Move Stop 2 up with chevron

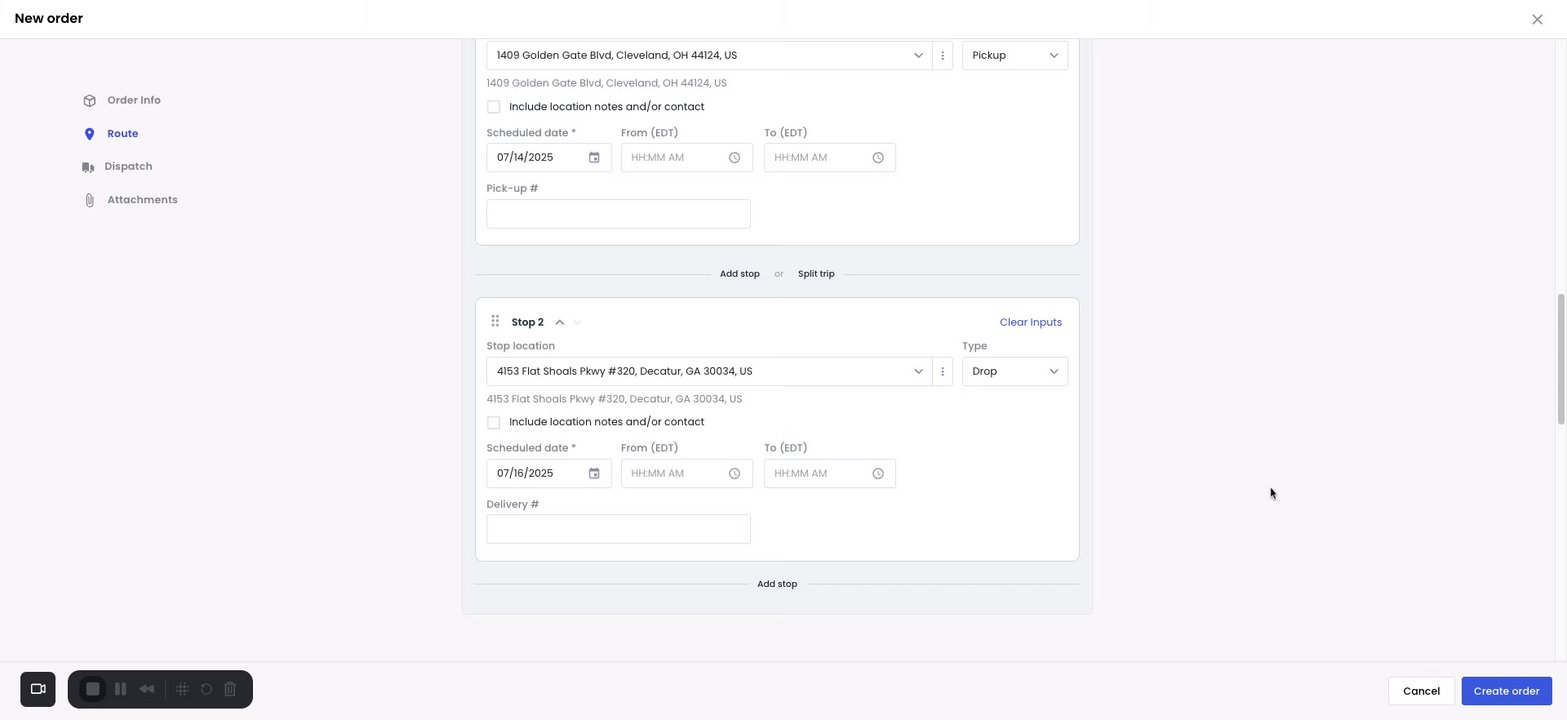tap(560, 322)
